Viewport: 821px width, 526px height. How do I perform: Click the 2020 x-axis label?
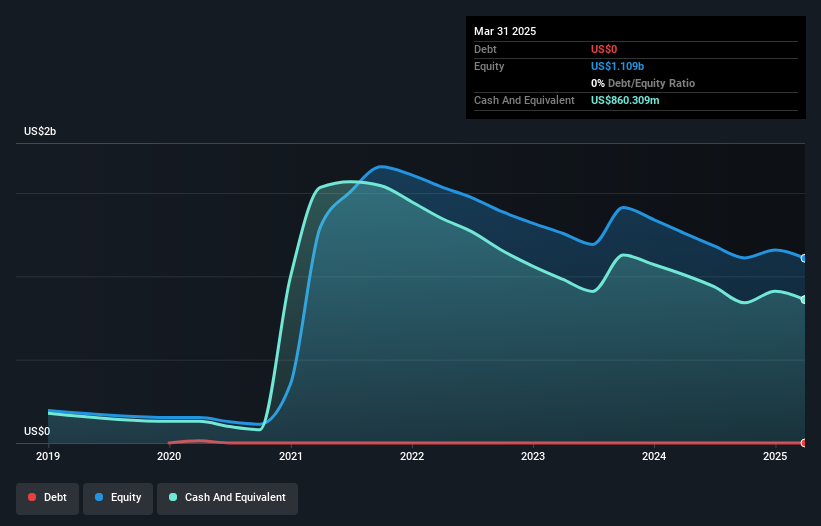point(169,456)
